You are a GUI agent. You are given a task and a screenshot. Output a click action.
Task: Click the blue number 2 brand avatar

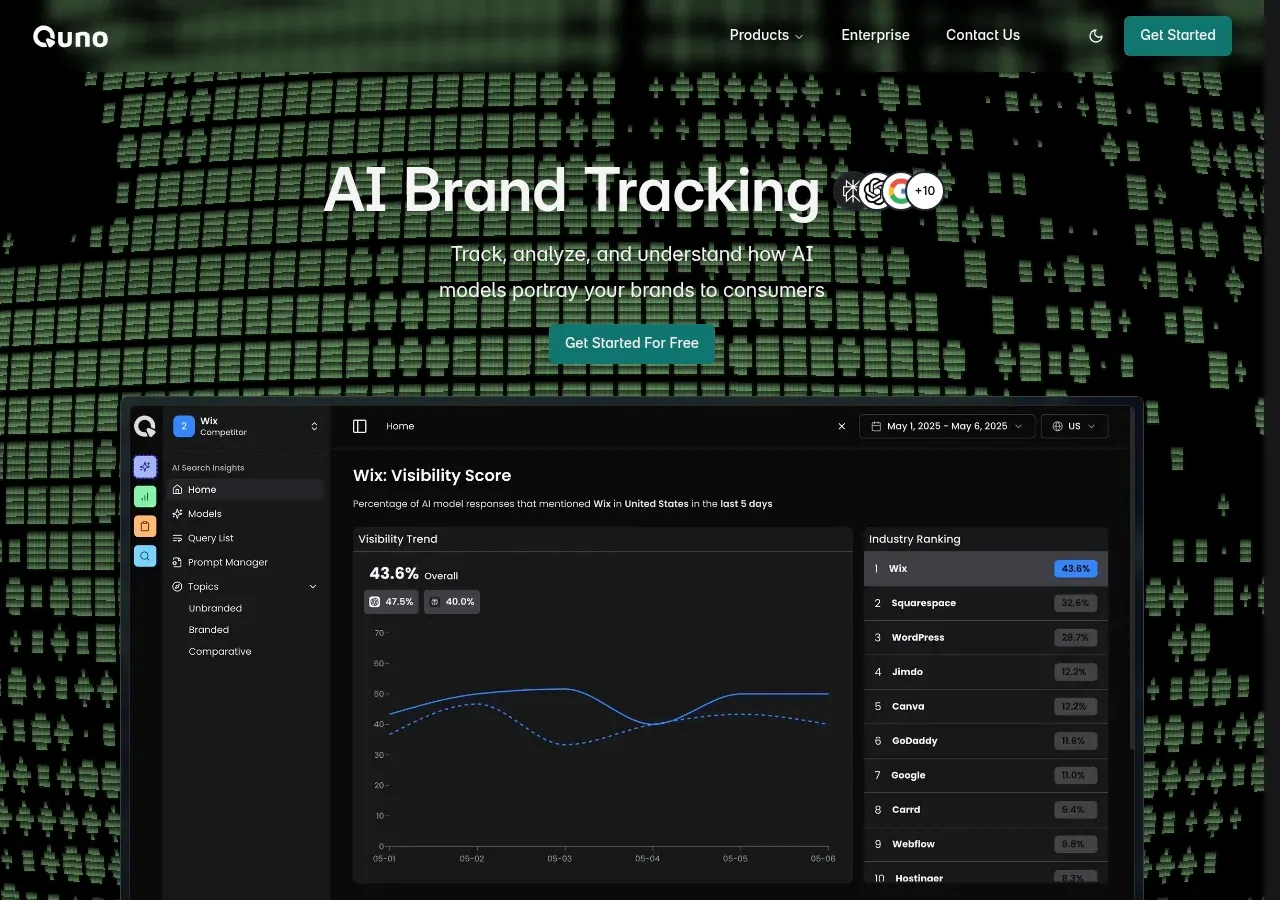coord(184,427)
